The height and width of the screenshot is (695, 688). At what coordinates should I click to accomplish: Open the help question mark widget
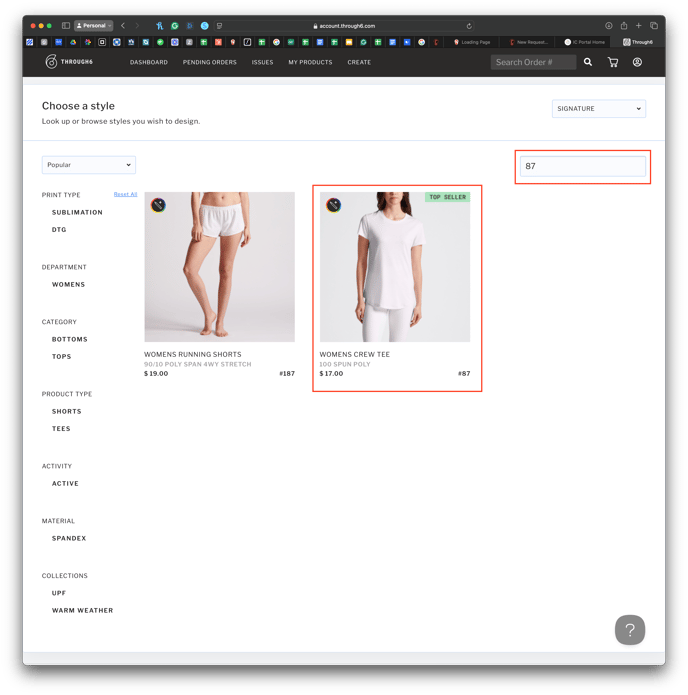[x=629, y=630]
